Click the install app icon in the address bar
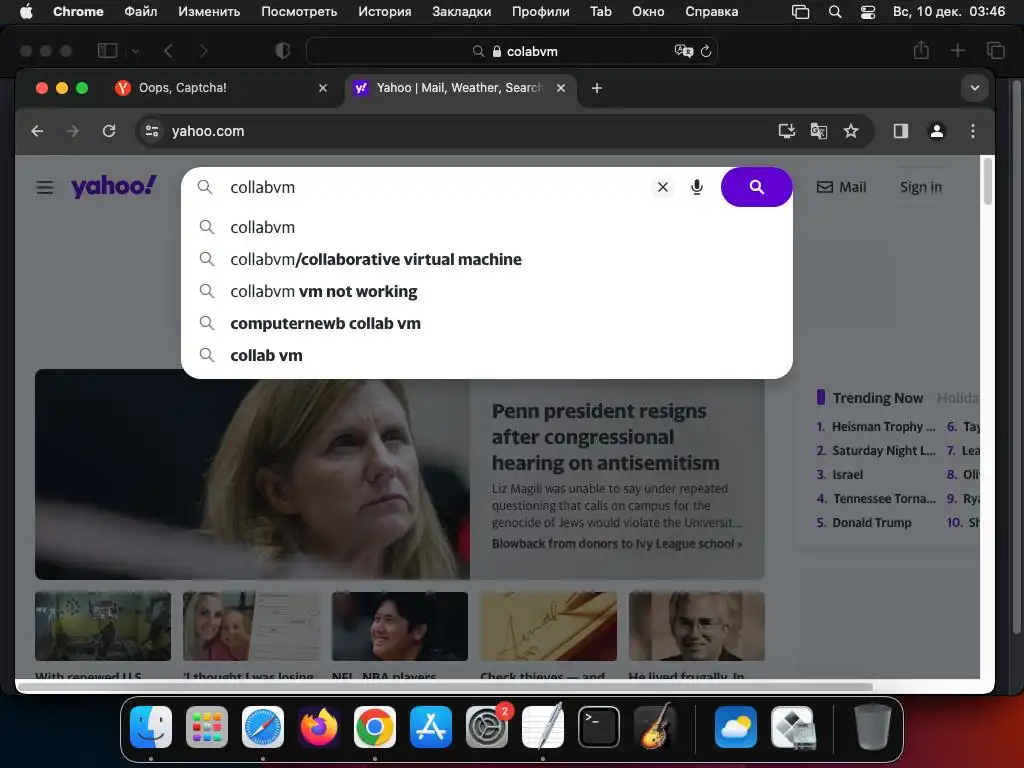The width and height of the screenshot is (1024, 768). click(787, 131)
